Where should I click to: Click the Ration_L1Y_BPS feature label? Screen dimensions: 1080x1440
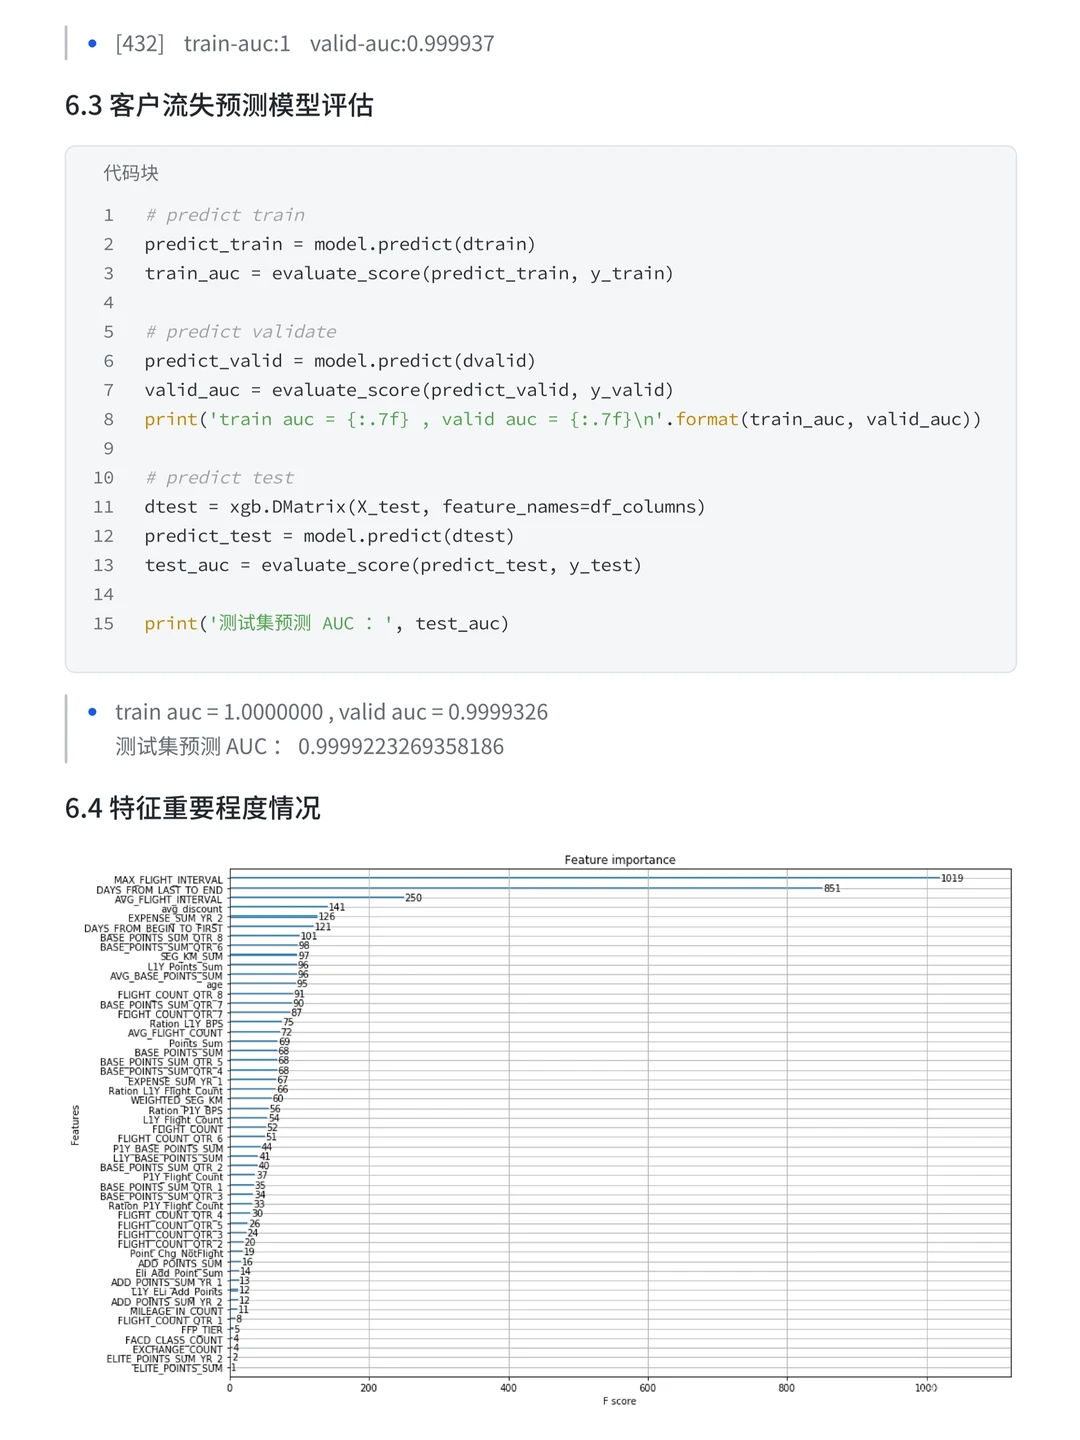(x=186, y=1024)
